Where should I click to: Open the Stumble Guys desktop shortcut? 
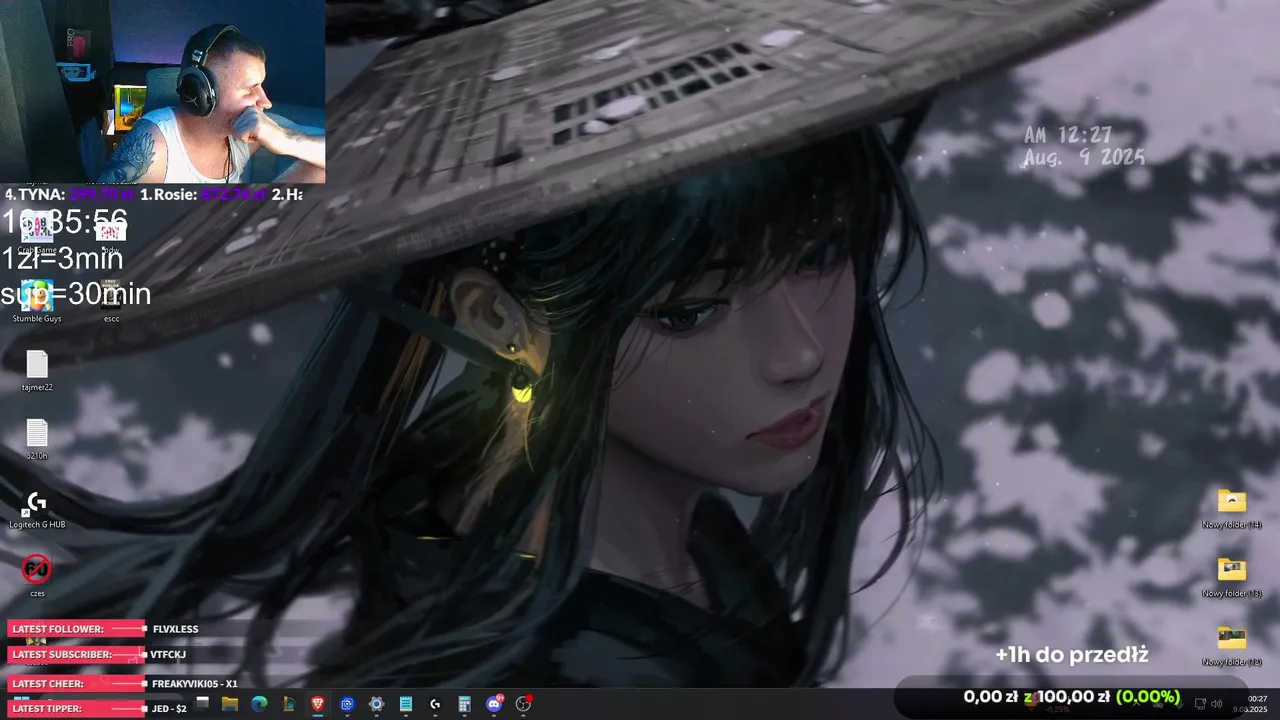[x=37, y=300]
